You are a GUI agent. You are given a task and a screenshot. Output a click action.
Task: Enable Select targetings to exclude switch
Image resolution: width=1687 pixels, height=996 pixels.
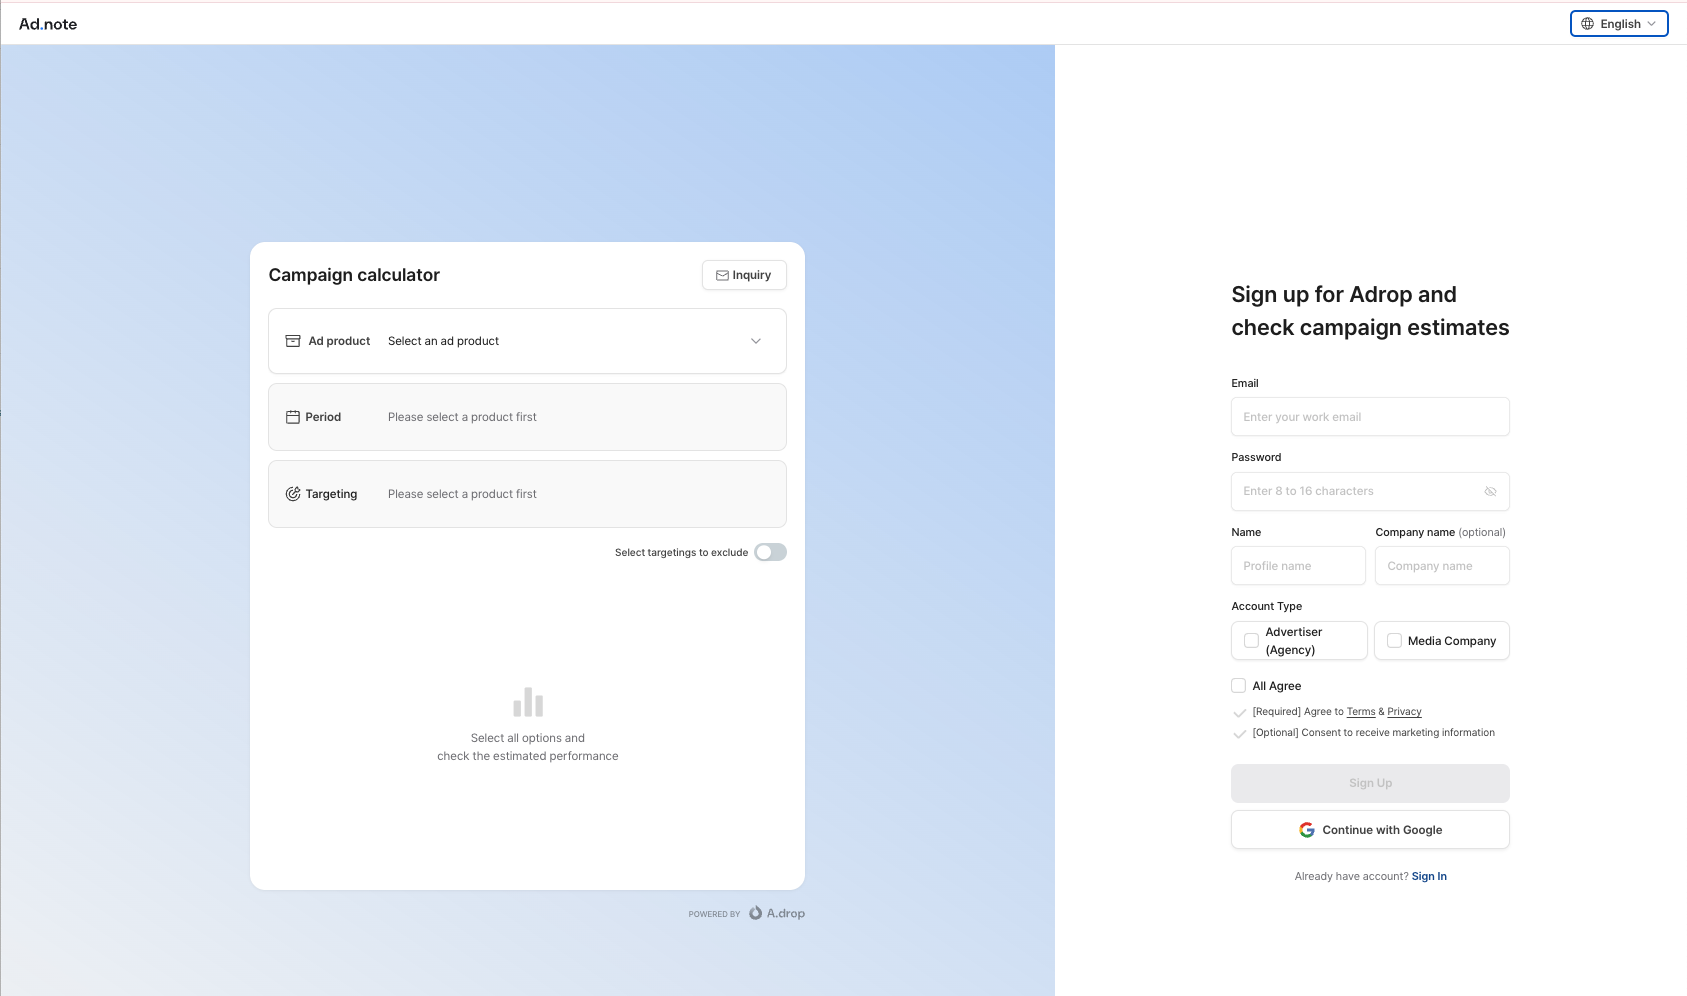[x=770, y=552]
